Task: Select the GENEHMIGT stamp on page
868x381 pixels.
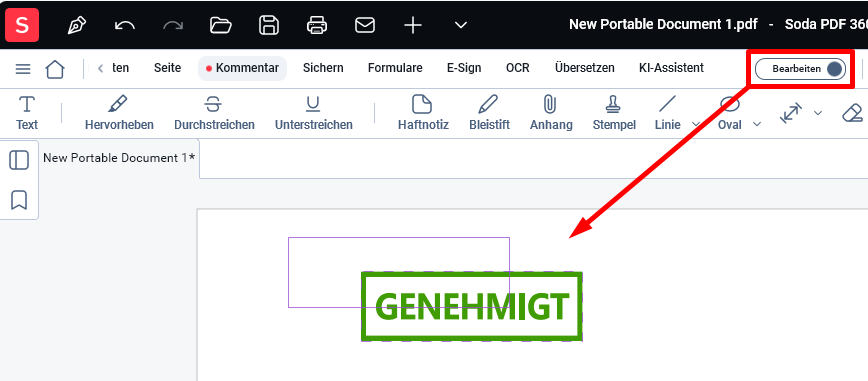Action: click(472, 306)
